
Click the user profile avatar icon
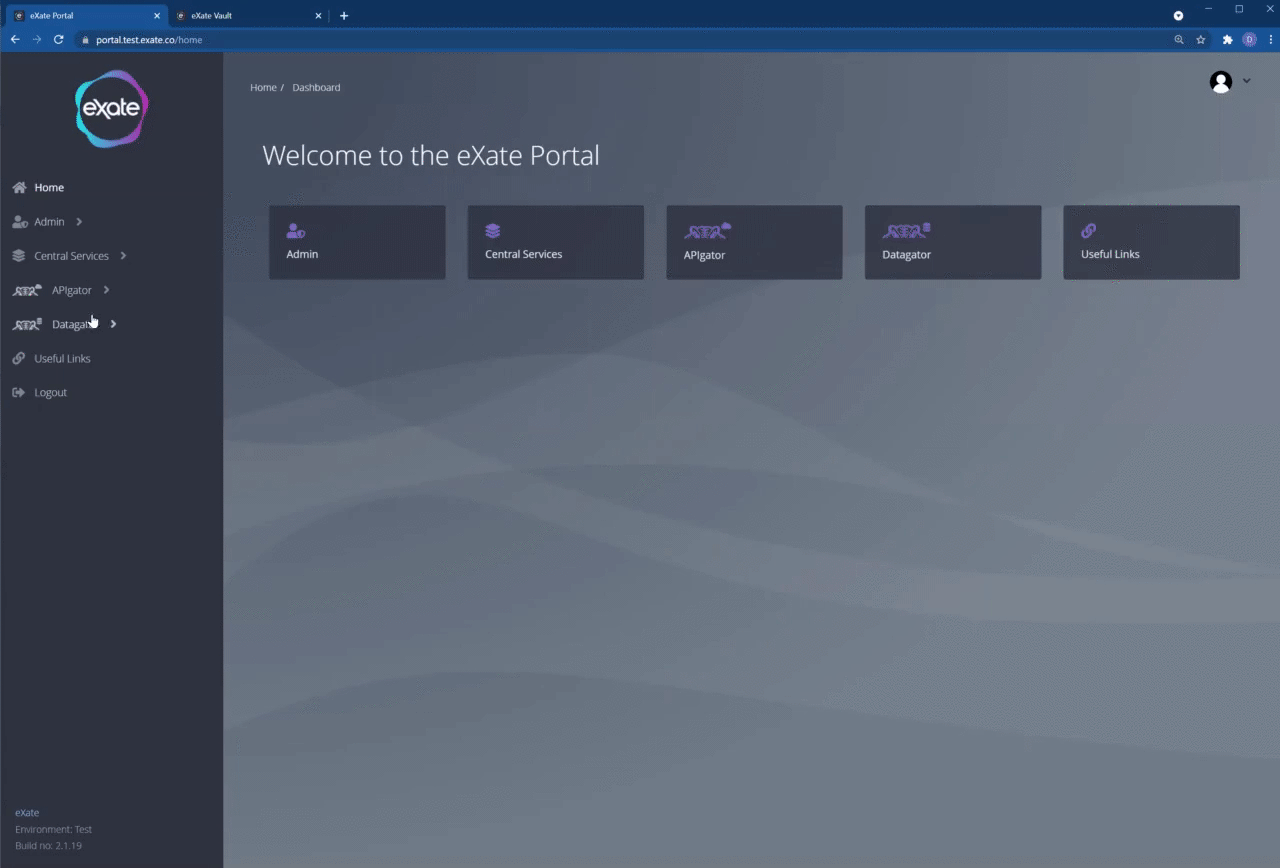pyautogui.click(x=1220, y=82)
